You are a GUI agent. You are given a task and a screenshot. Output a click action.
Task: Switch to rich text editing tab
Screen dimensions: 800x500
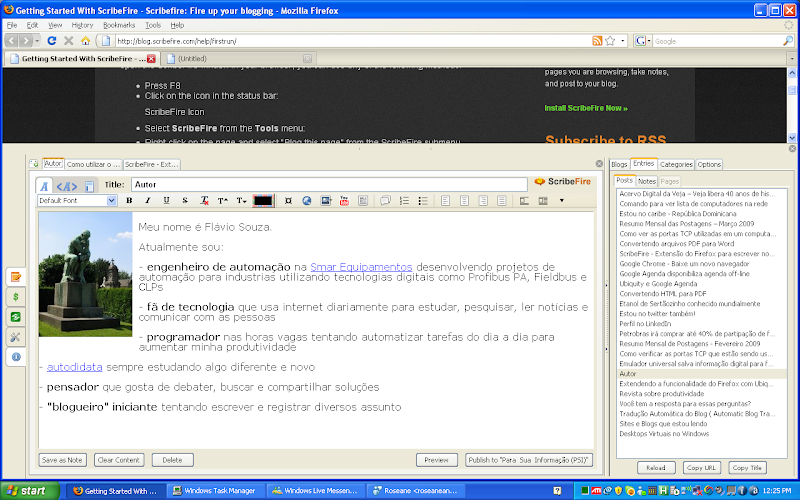[44, 186]
